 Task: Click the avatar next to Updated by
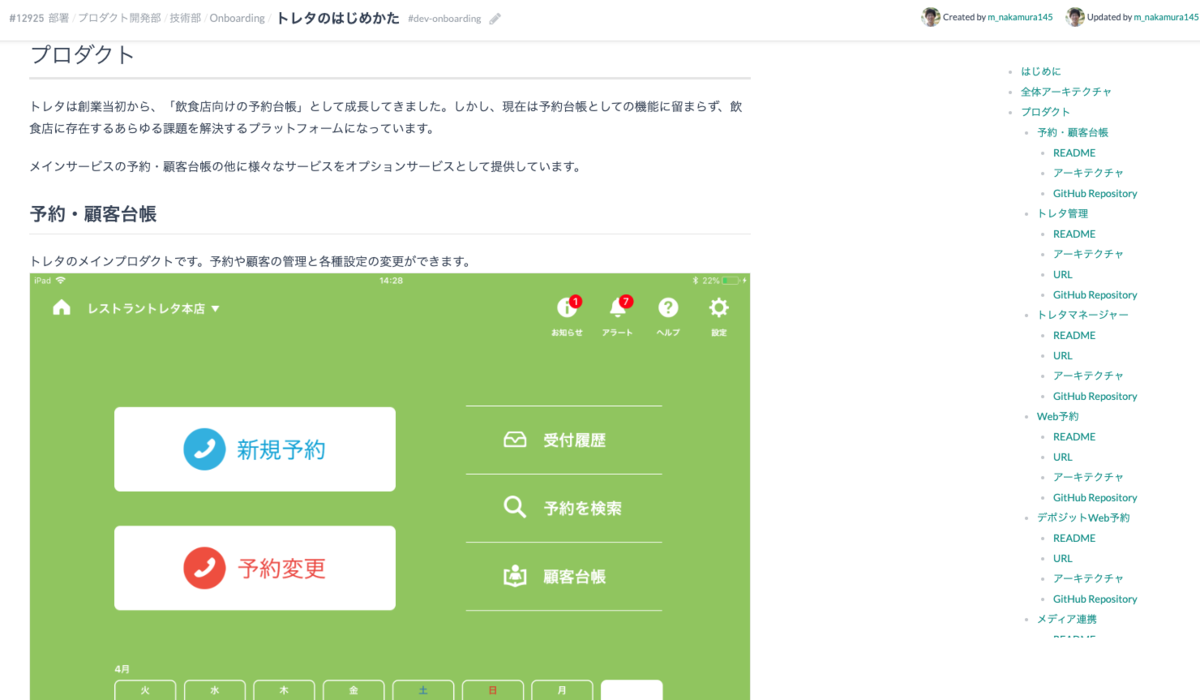1075,17
